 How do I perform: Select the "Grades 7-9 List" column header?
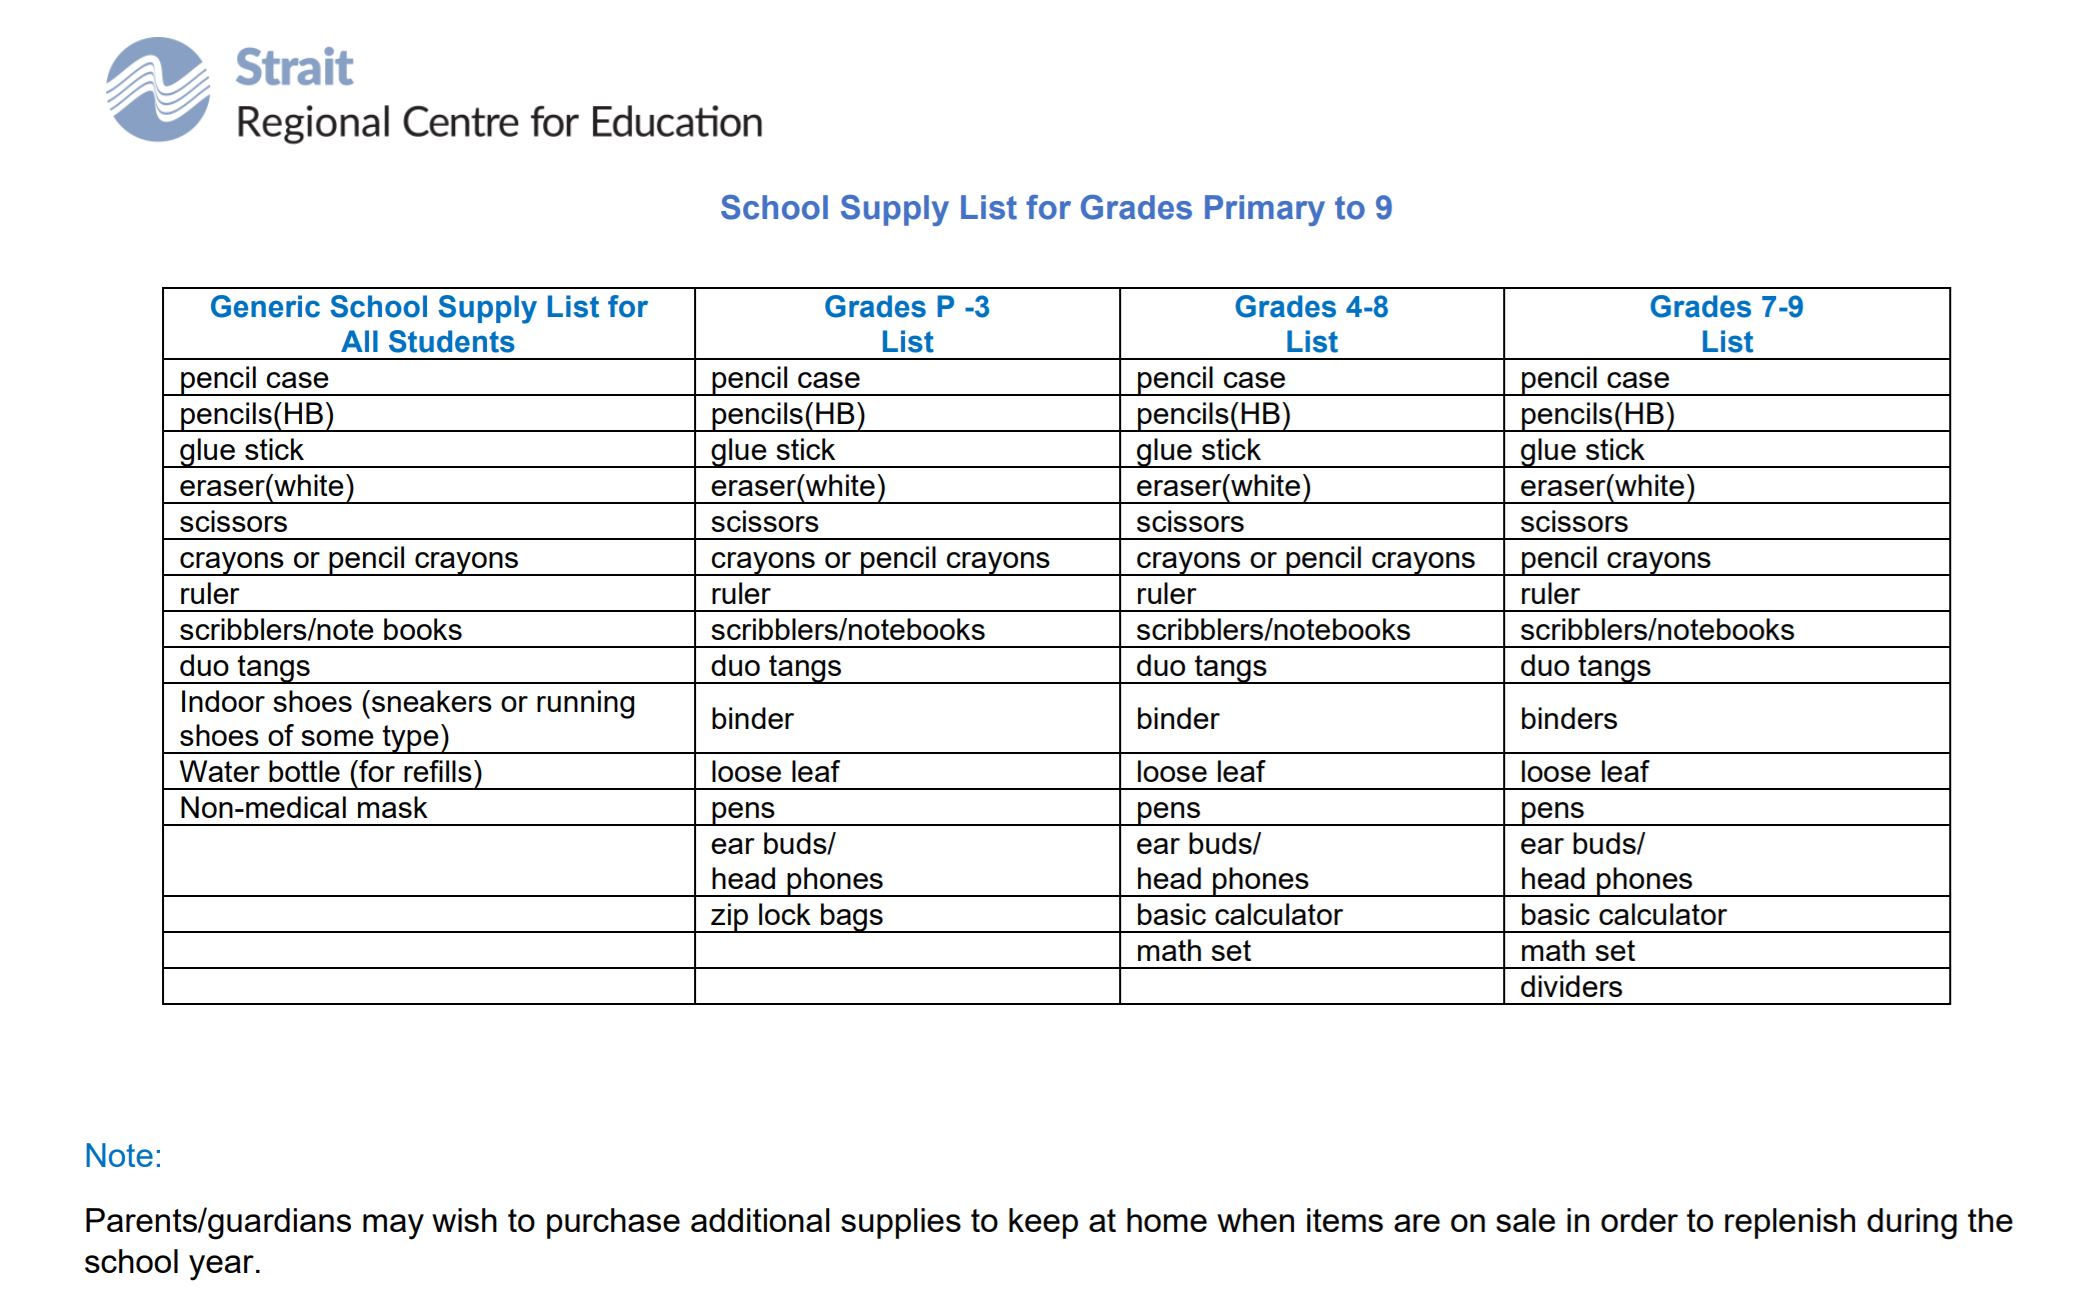[1726, 324]
